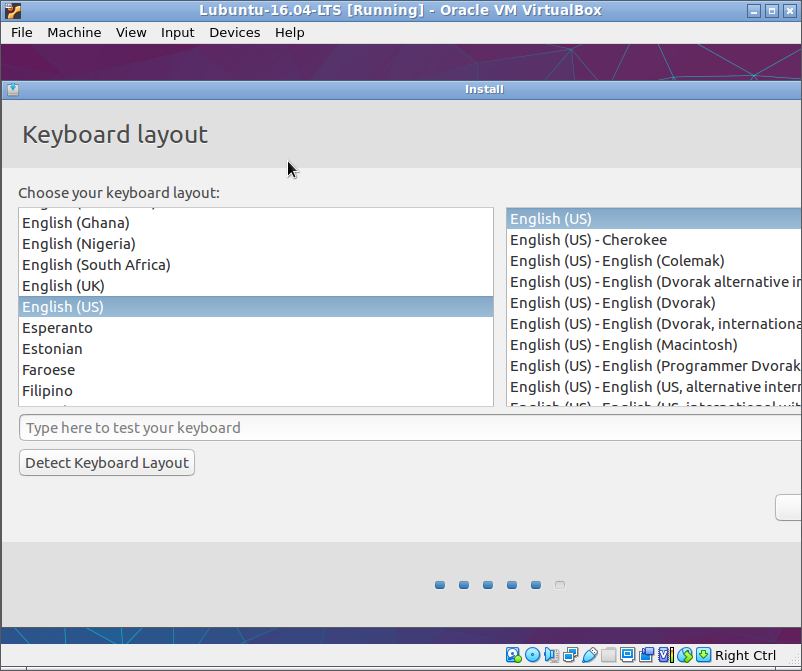Click the shared folders status icon
This screenshot has width=802, height=671.
(x=609, y=655)
